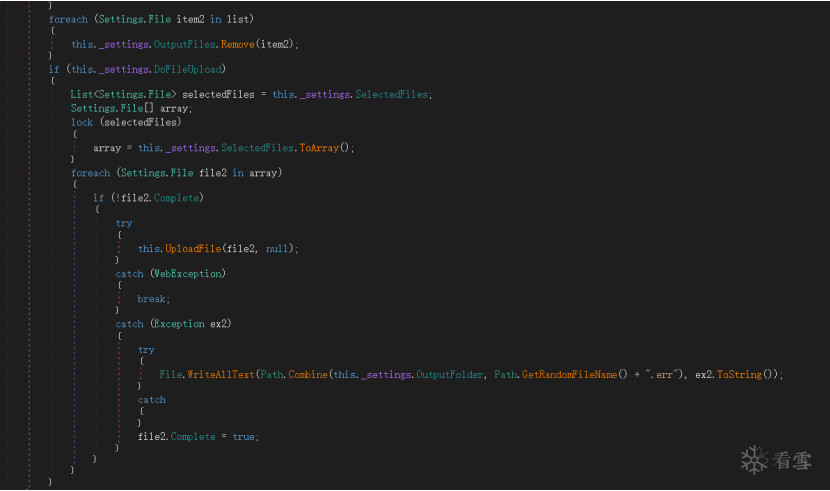Click the 'lock (selectedFiles)' statement
Screen dimensions: 830x491
126,122
